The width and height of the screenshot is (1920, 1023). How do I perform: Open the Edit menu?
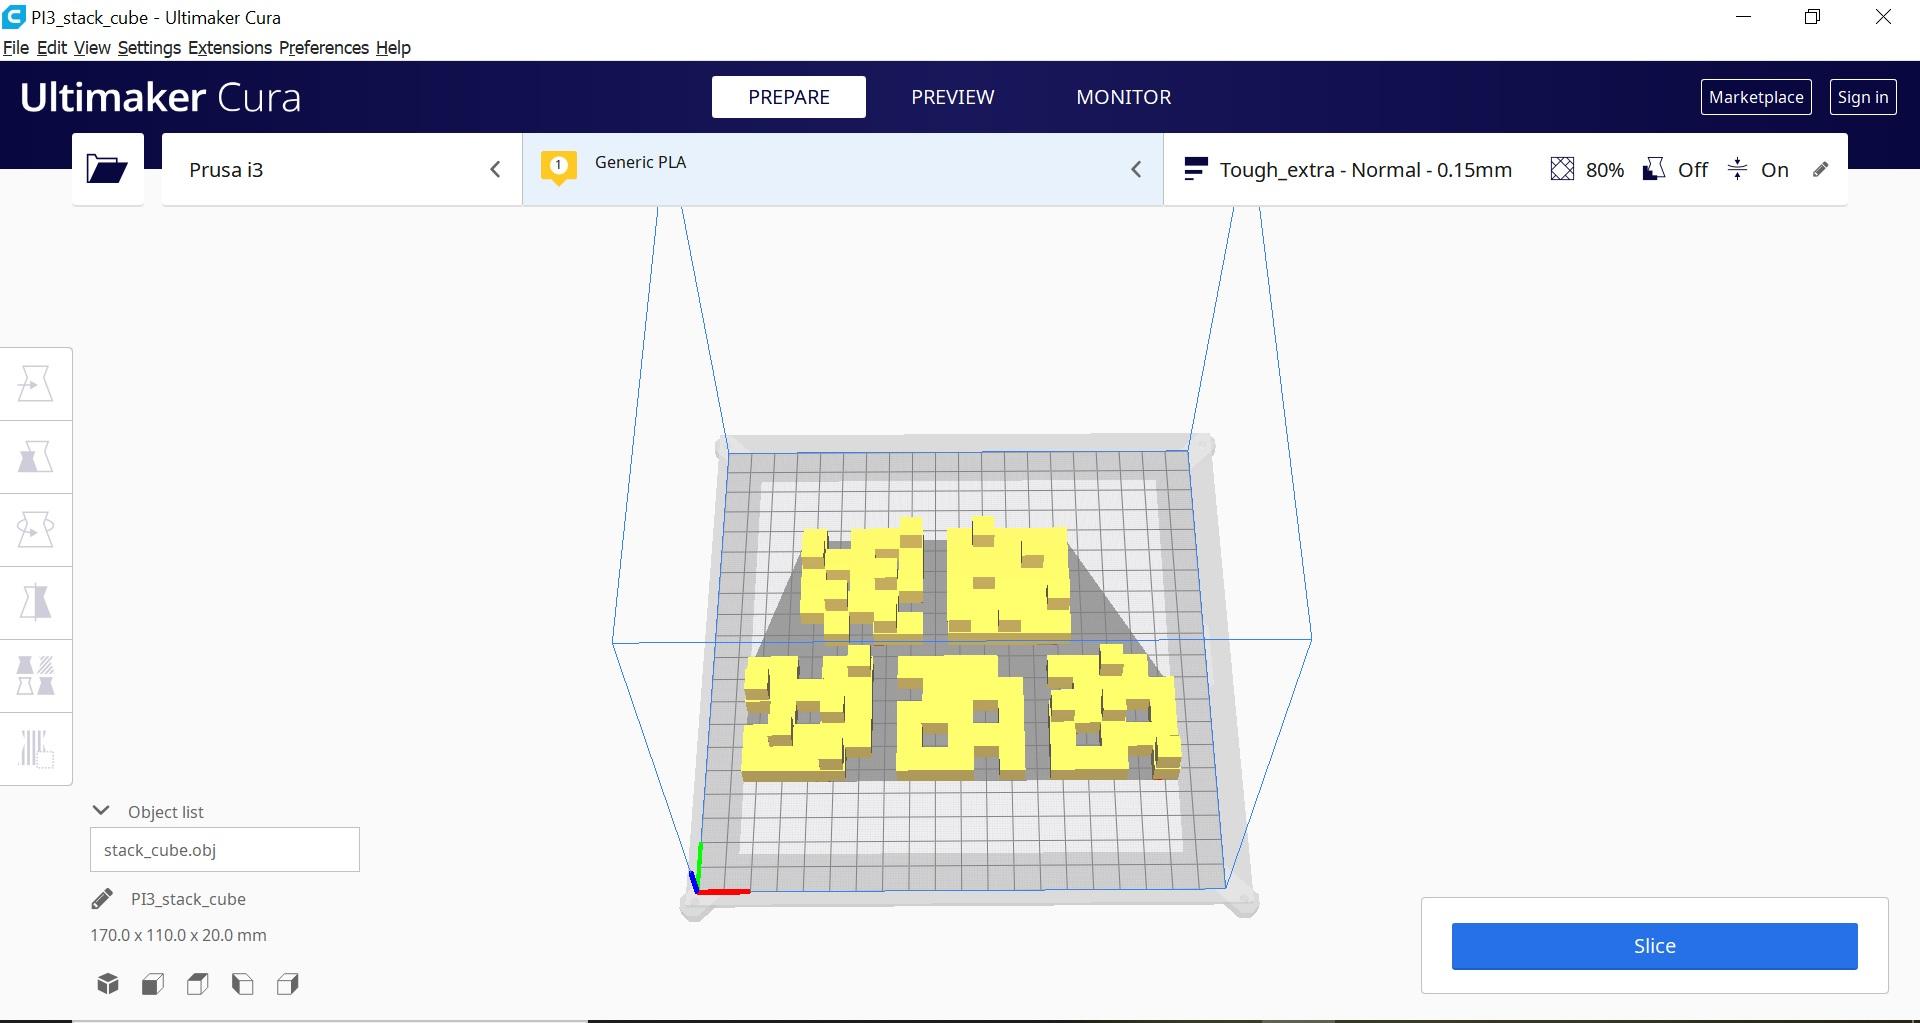[52, 48]
